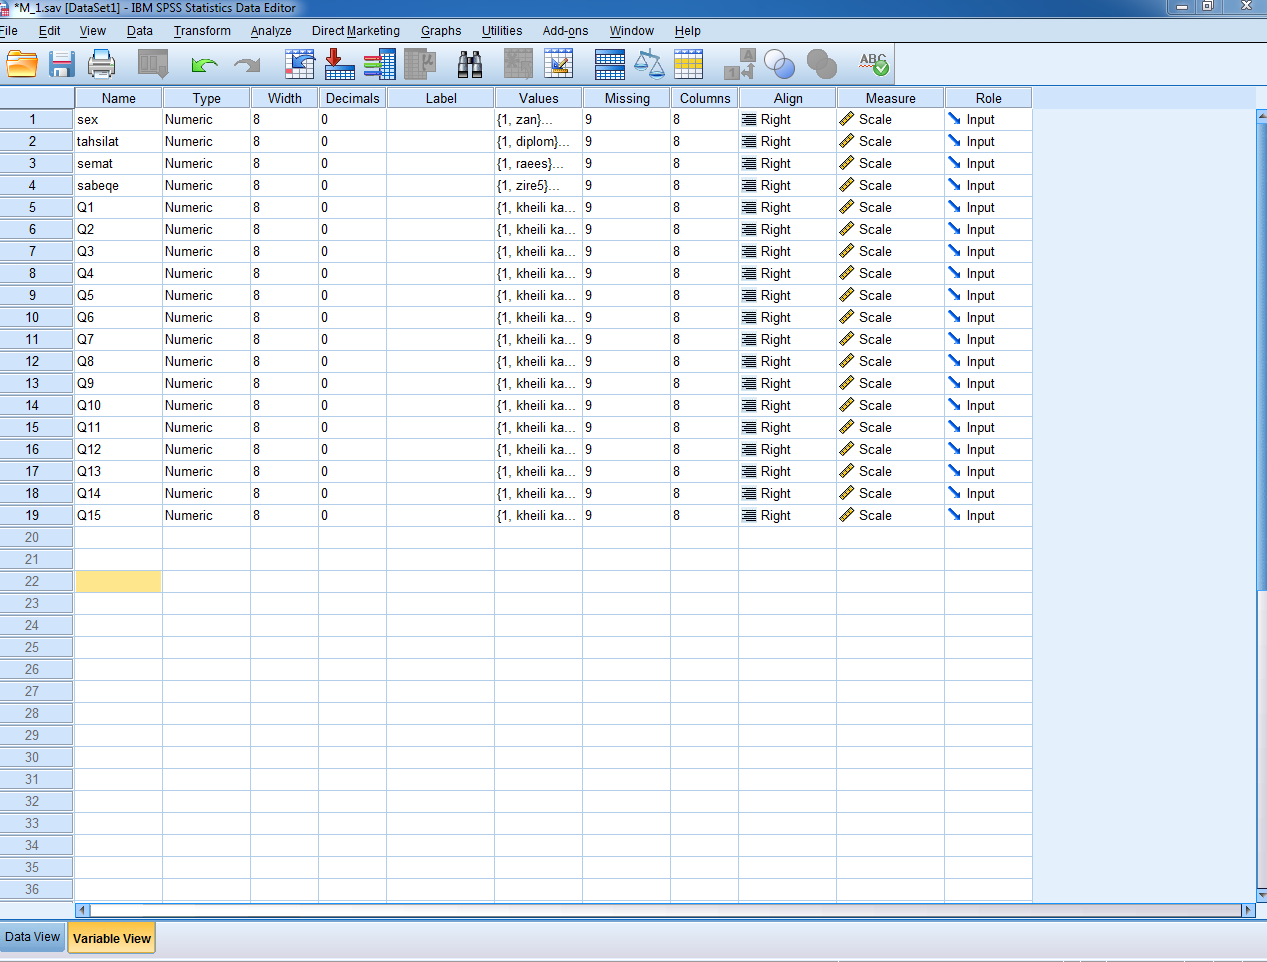Click the Align cell 'Right' for semat
1267x962 pixels.
(787, 163)
